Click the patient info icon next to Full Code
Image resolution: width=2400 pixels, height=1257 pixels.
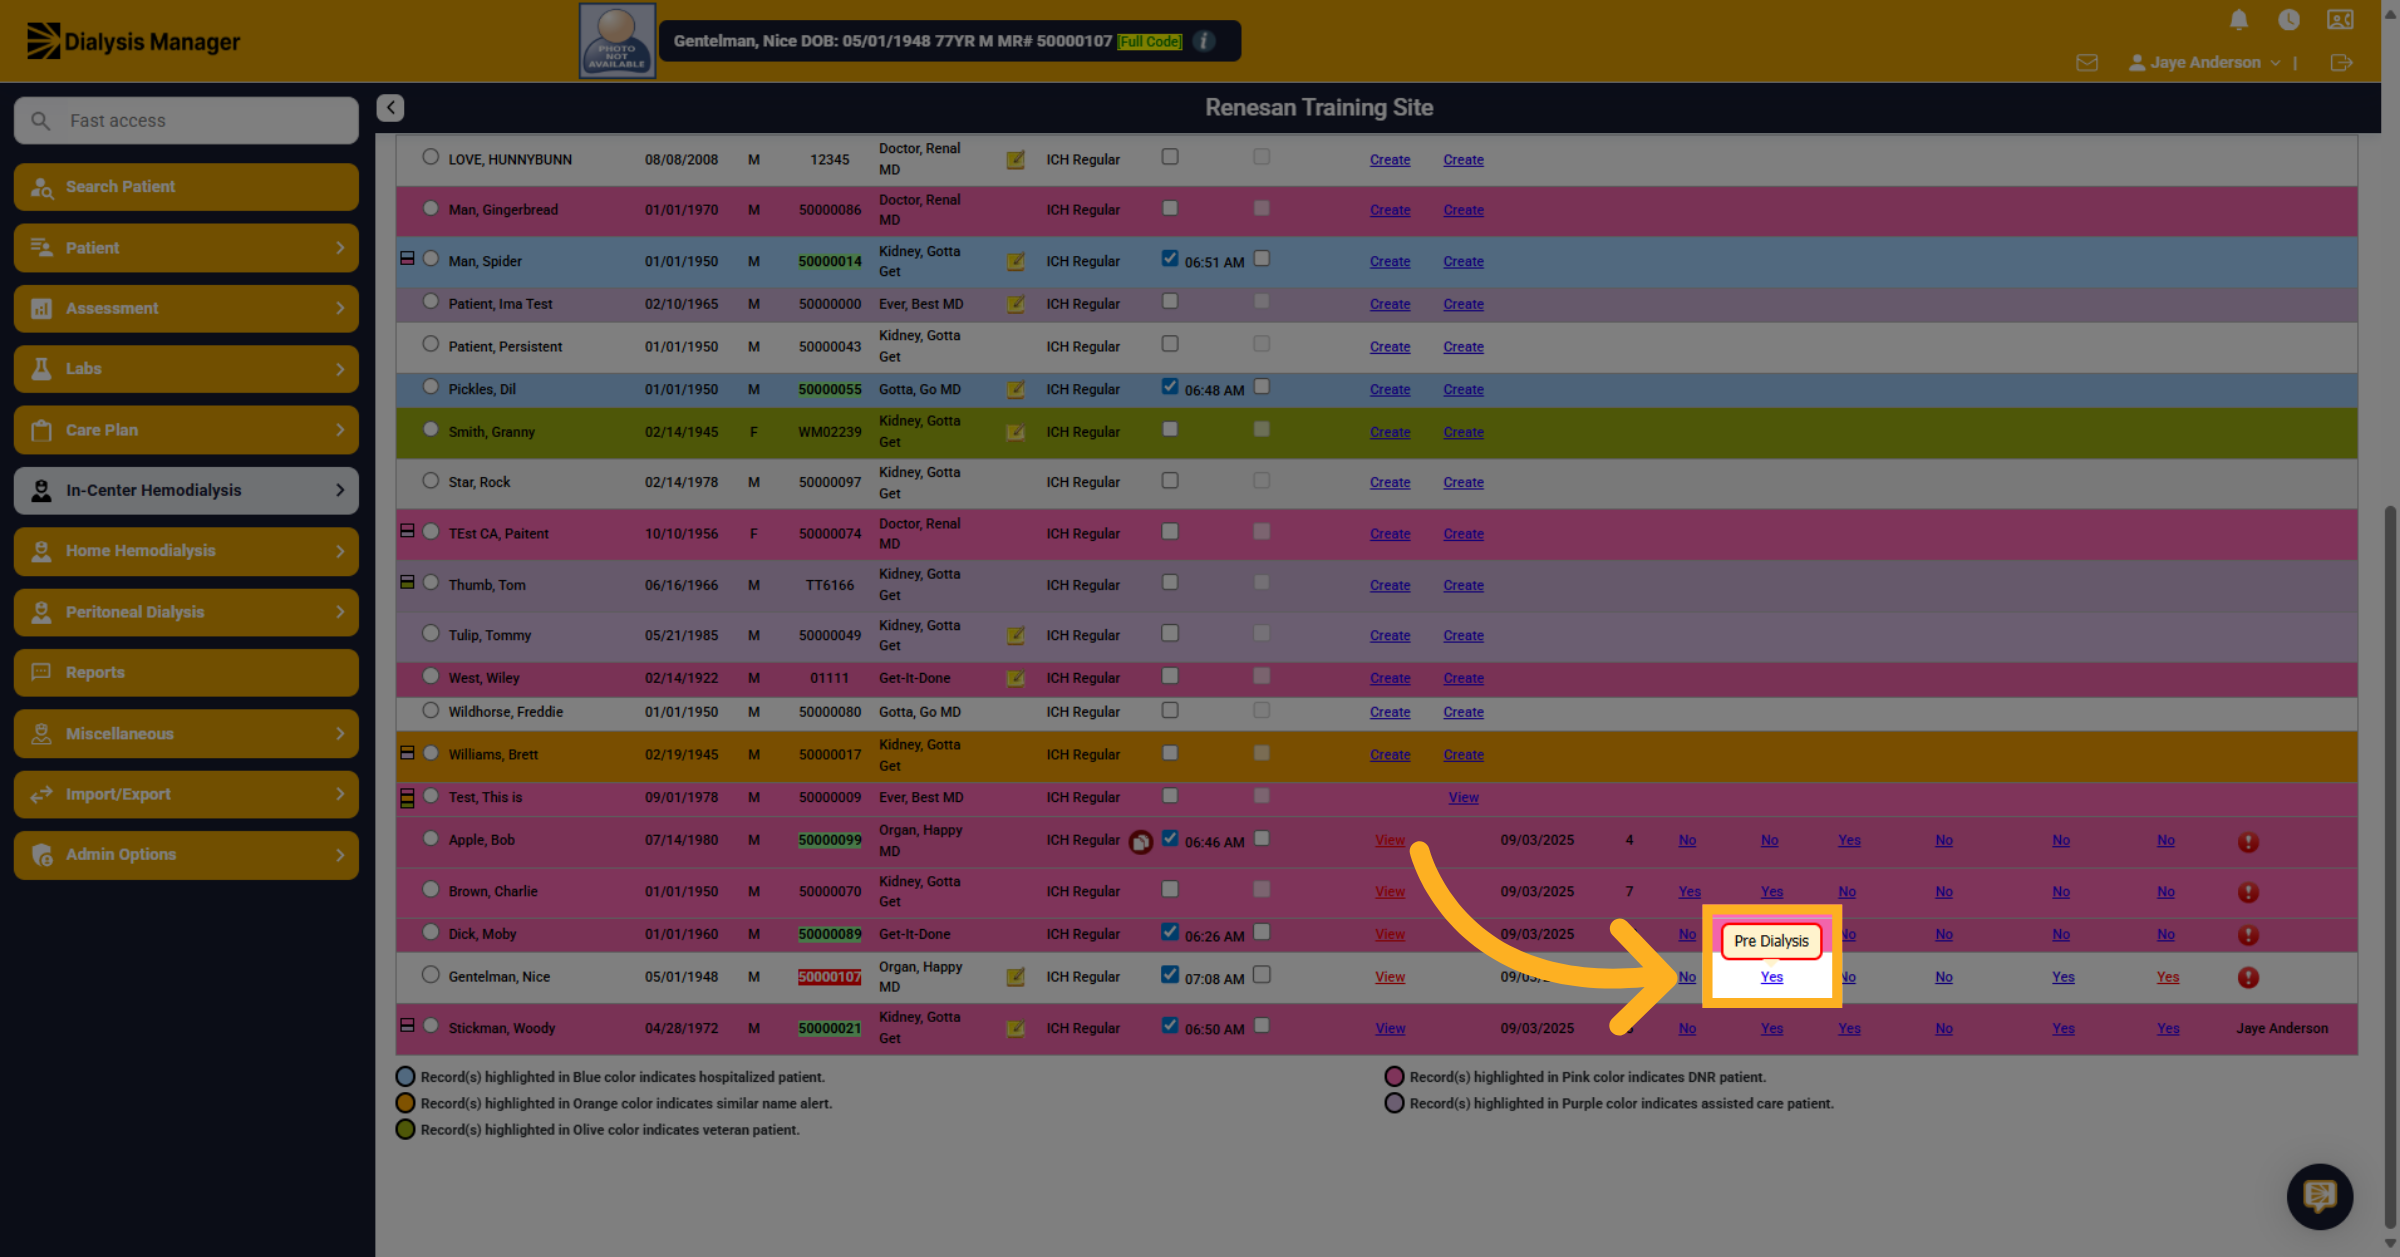point(1205,41)
